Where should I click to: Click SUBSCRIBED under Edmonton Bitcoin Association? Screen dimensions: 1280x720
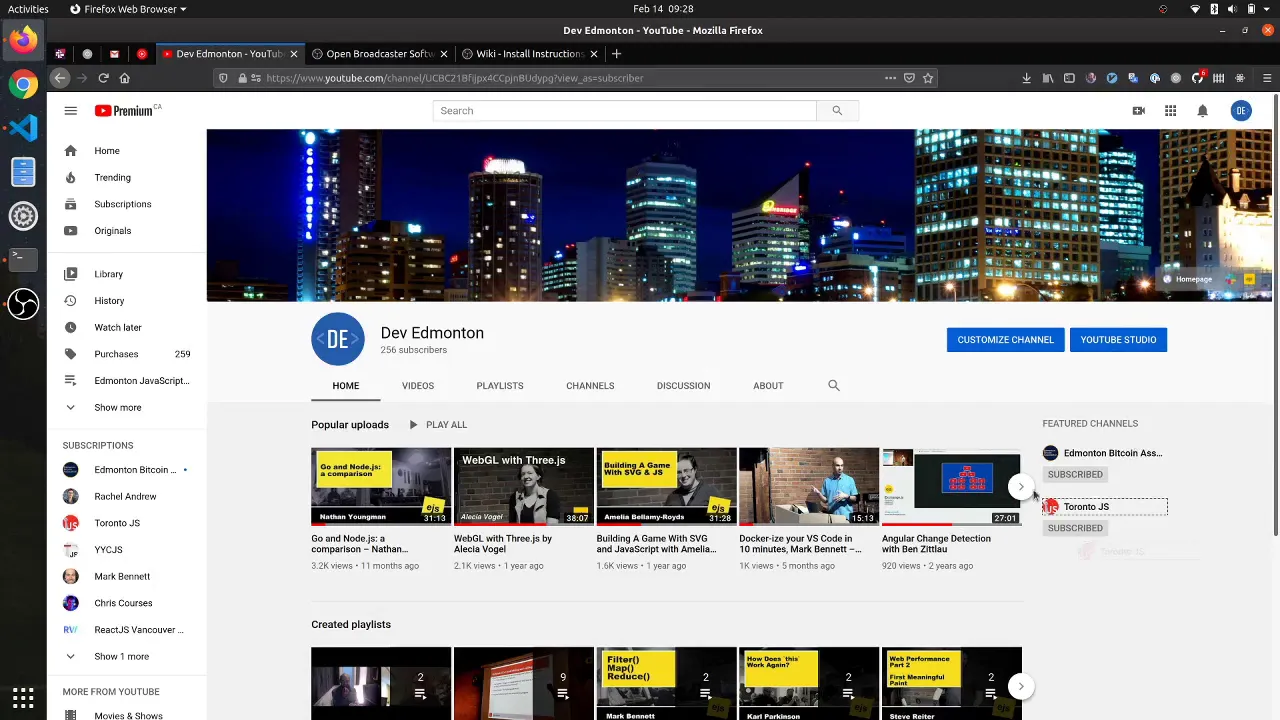click(x=1075, y=475)
